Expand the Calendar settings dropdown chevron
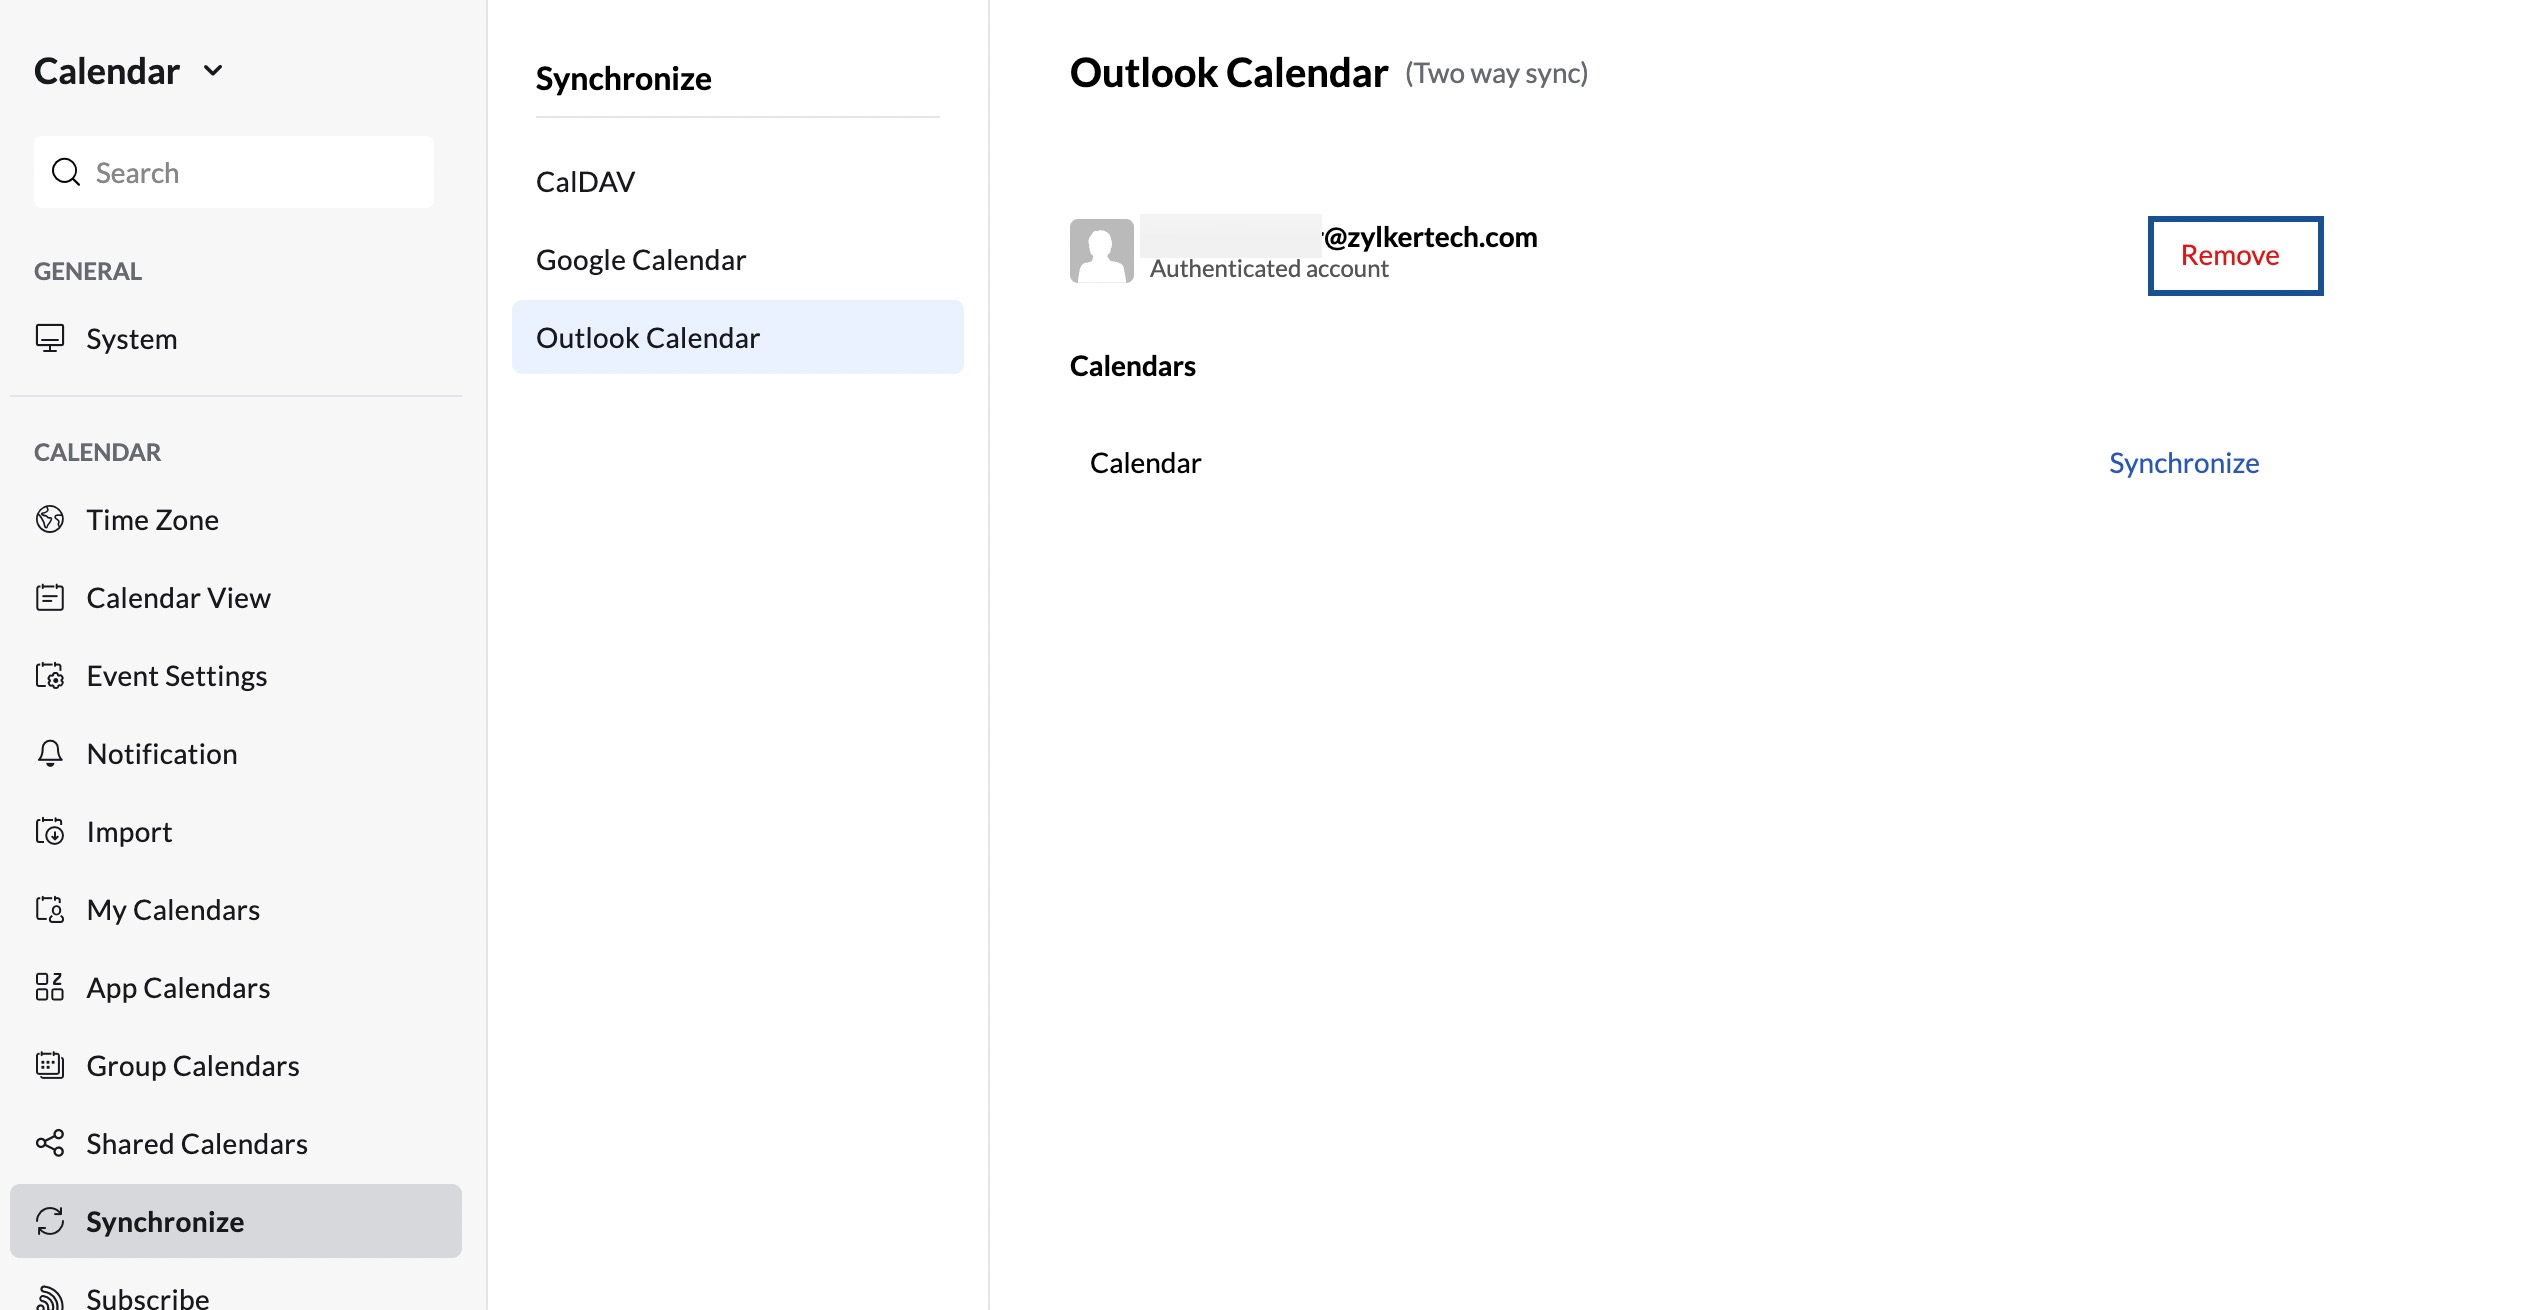 (213, 71)
